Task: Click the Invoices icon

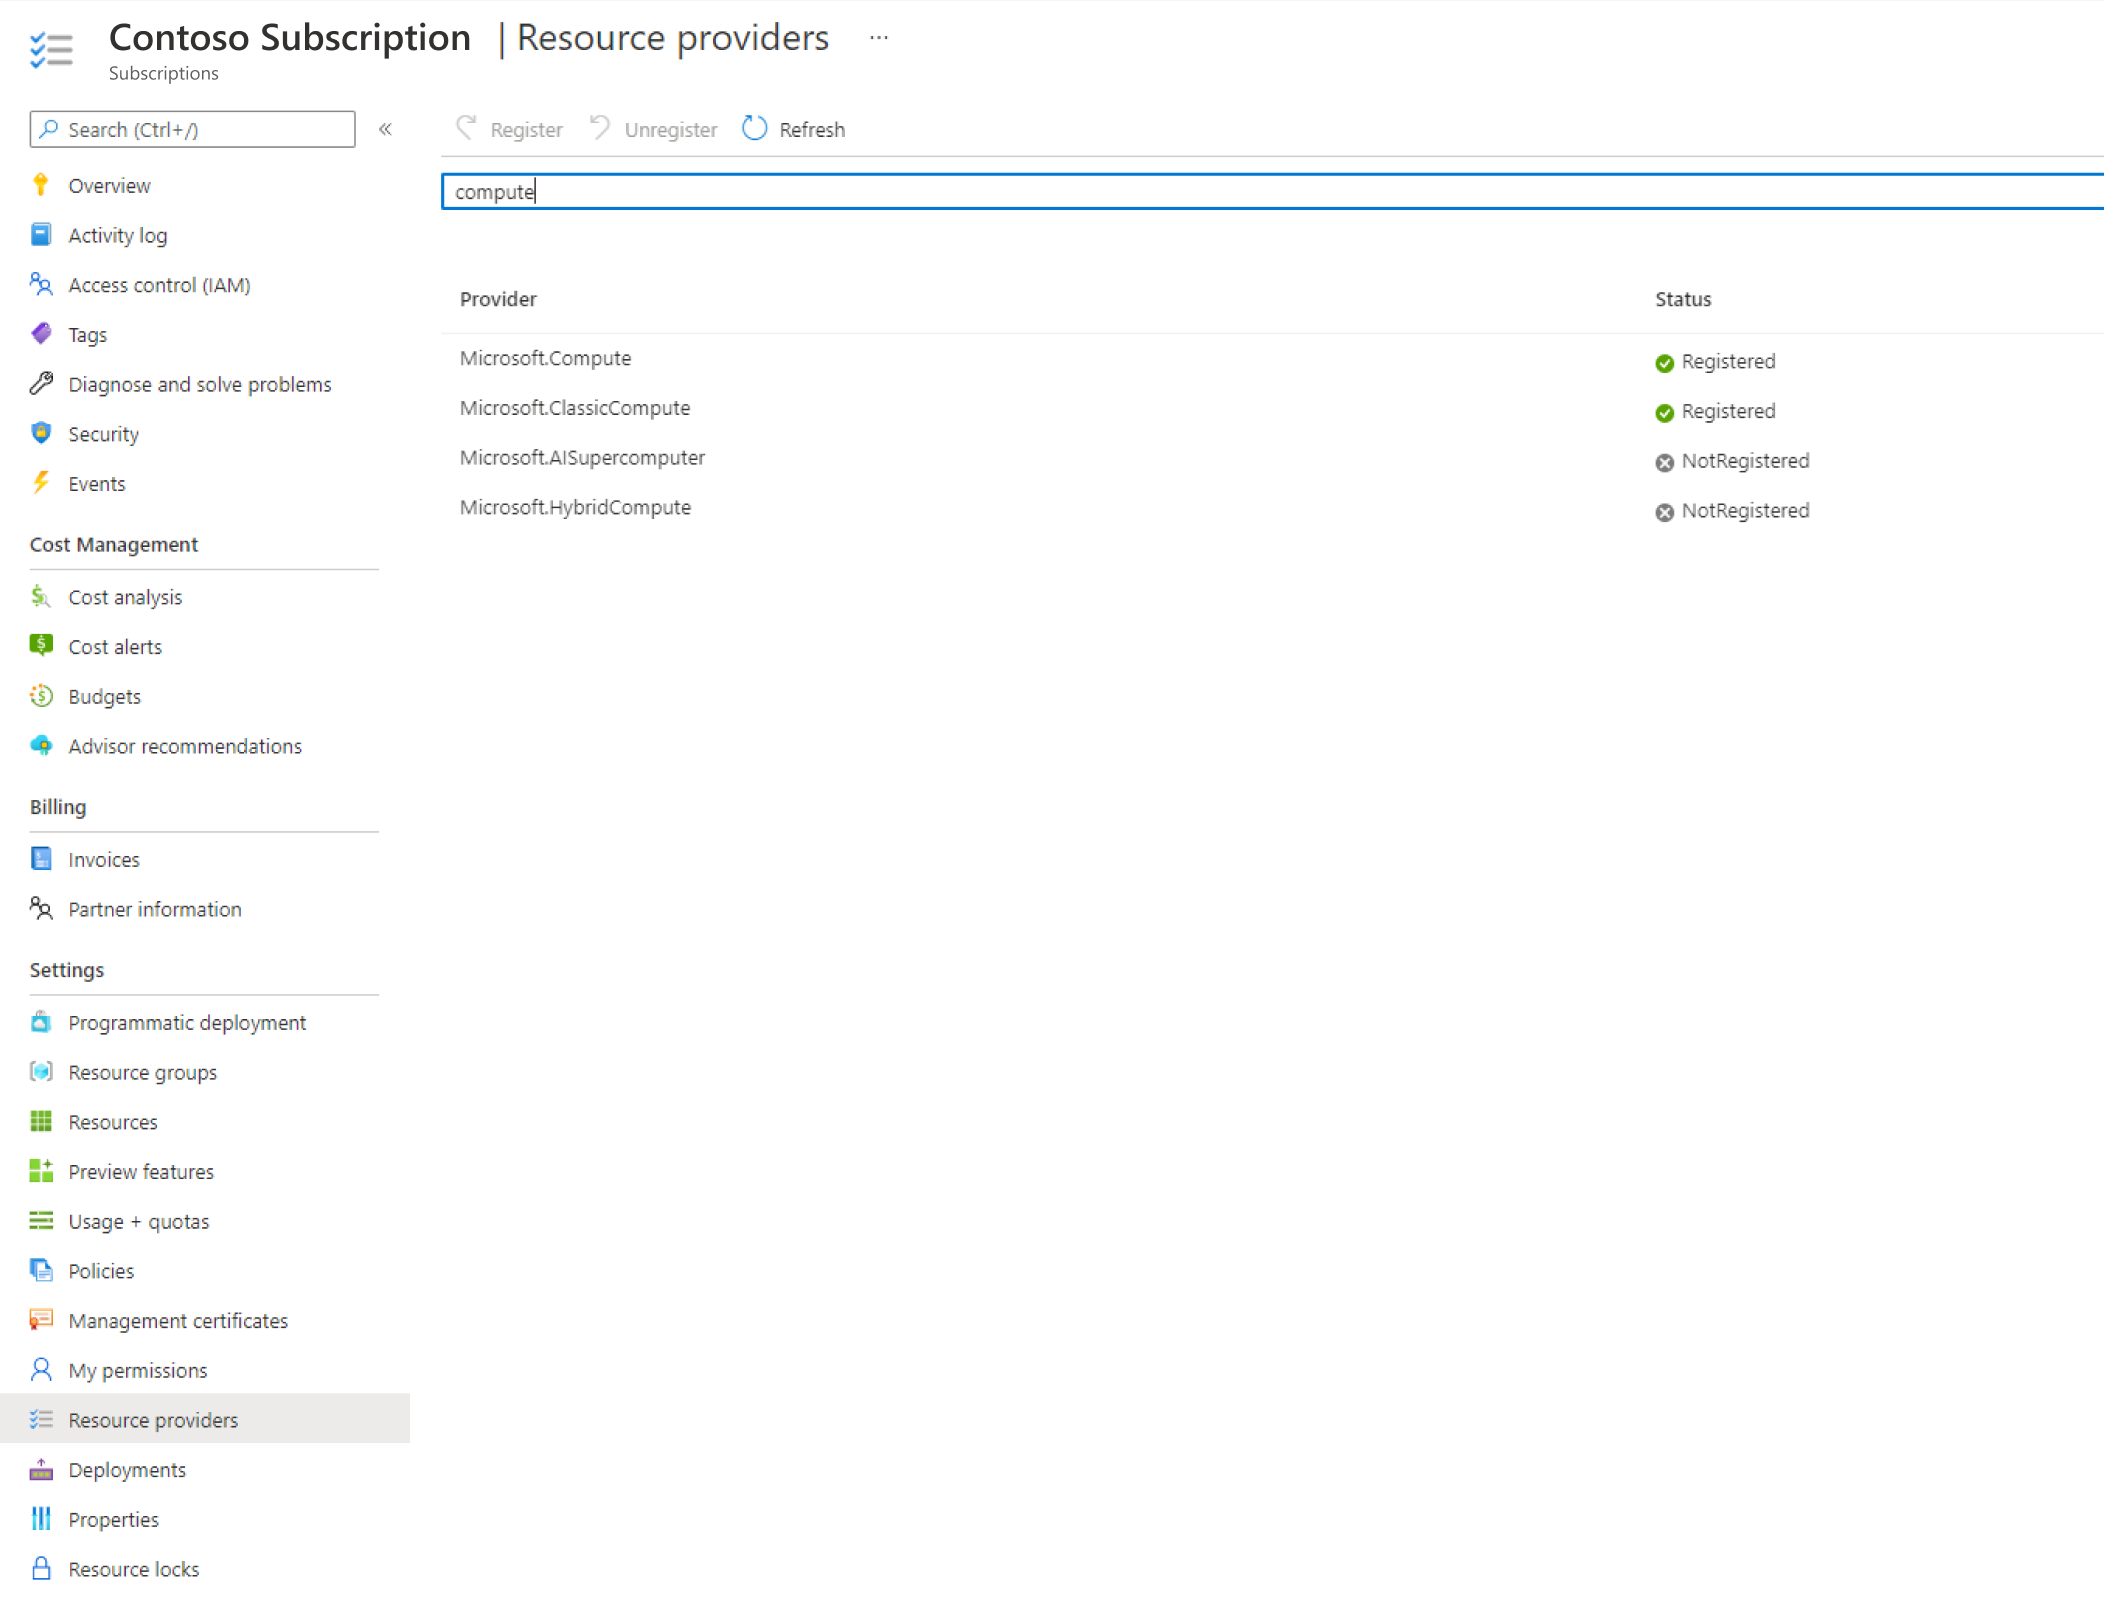Action: point(41,859)
